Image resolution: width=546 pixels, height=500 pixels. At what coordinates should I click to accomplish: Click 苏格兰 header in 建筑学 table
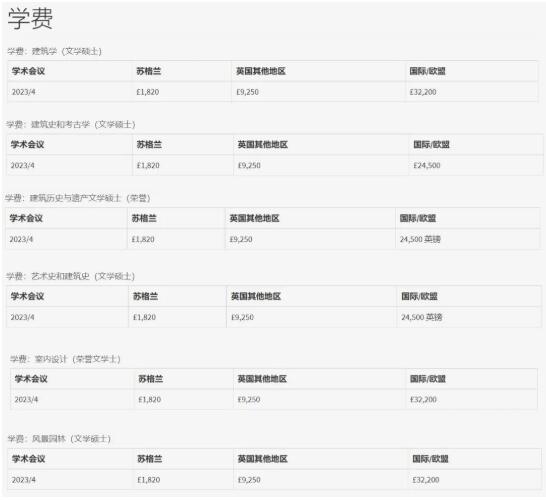tap(149, 71)
